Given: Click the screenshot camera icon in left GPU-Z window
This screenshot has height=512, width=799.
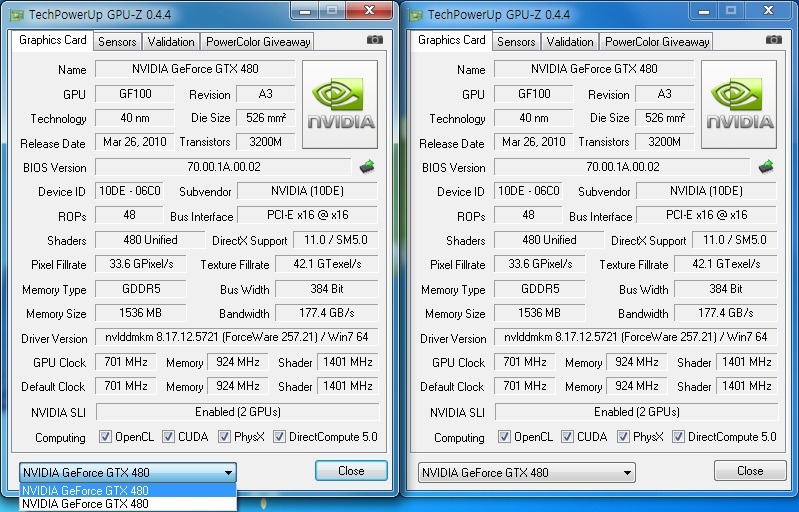Looking at the screenshot, I should [375, 40].
